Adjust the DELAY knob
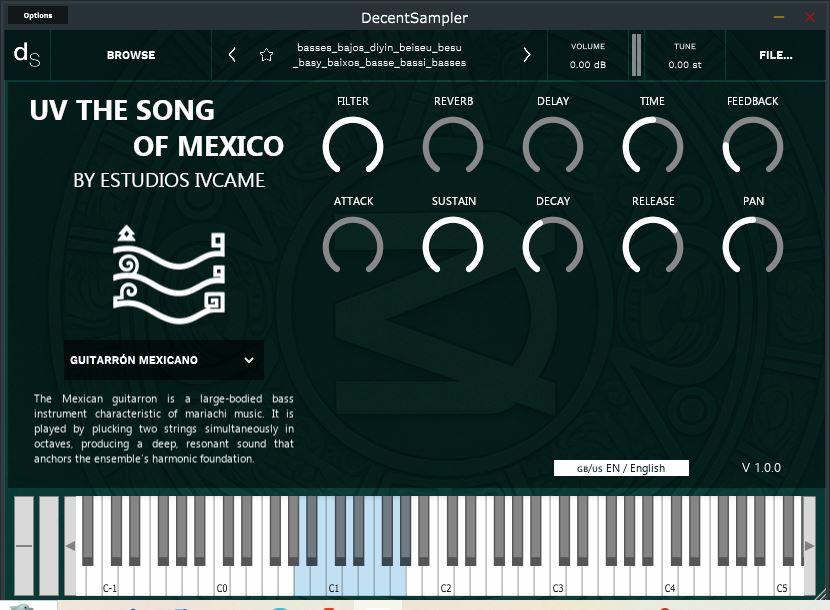Image resolution: width=830 pixels, height=610 pixels. [x=553, y=147]
